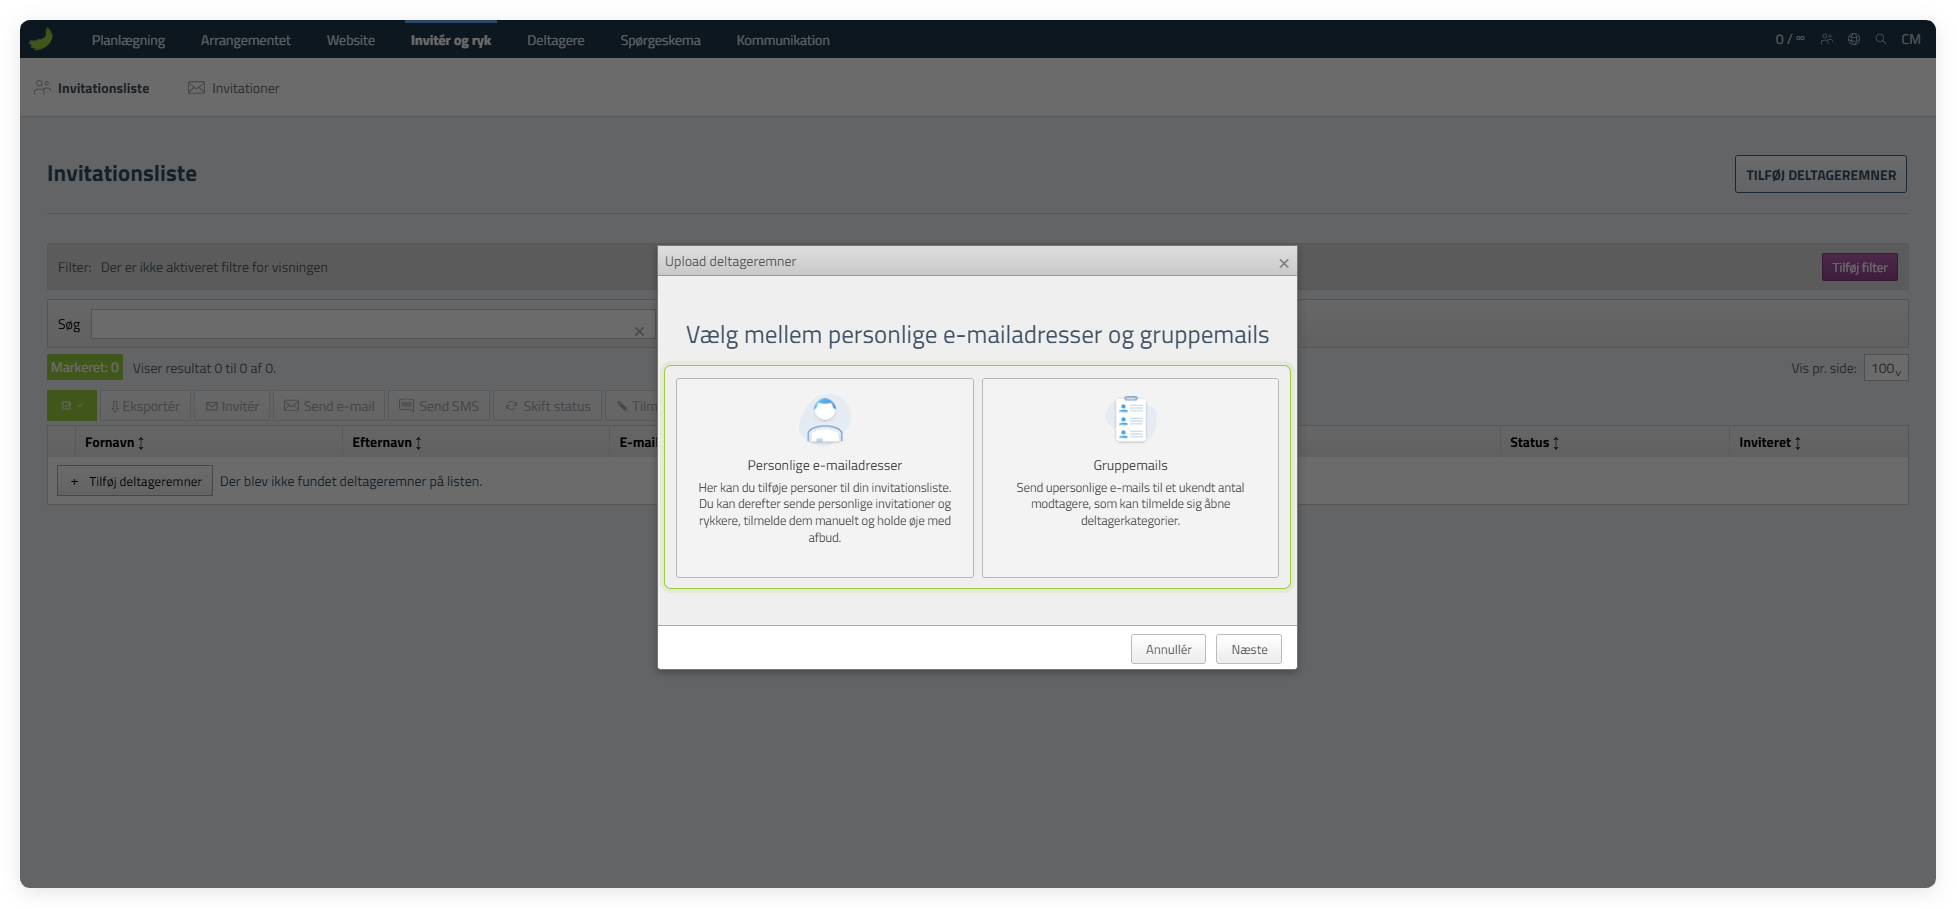Click the 0 / ∞ counter
1956x908 pixels.
[1790, 39]
